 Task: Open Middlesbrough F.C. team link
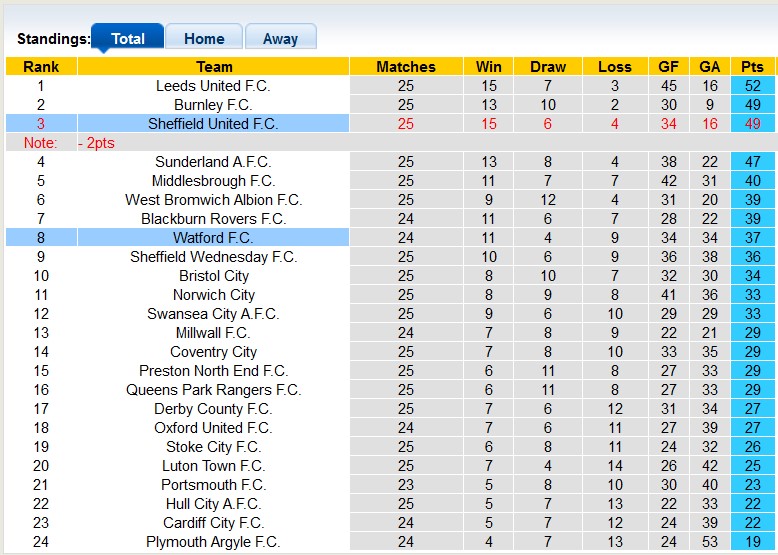(213, 181)
